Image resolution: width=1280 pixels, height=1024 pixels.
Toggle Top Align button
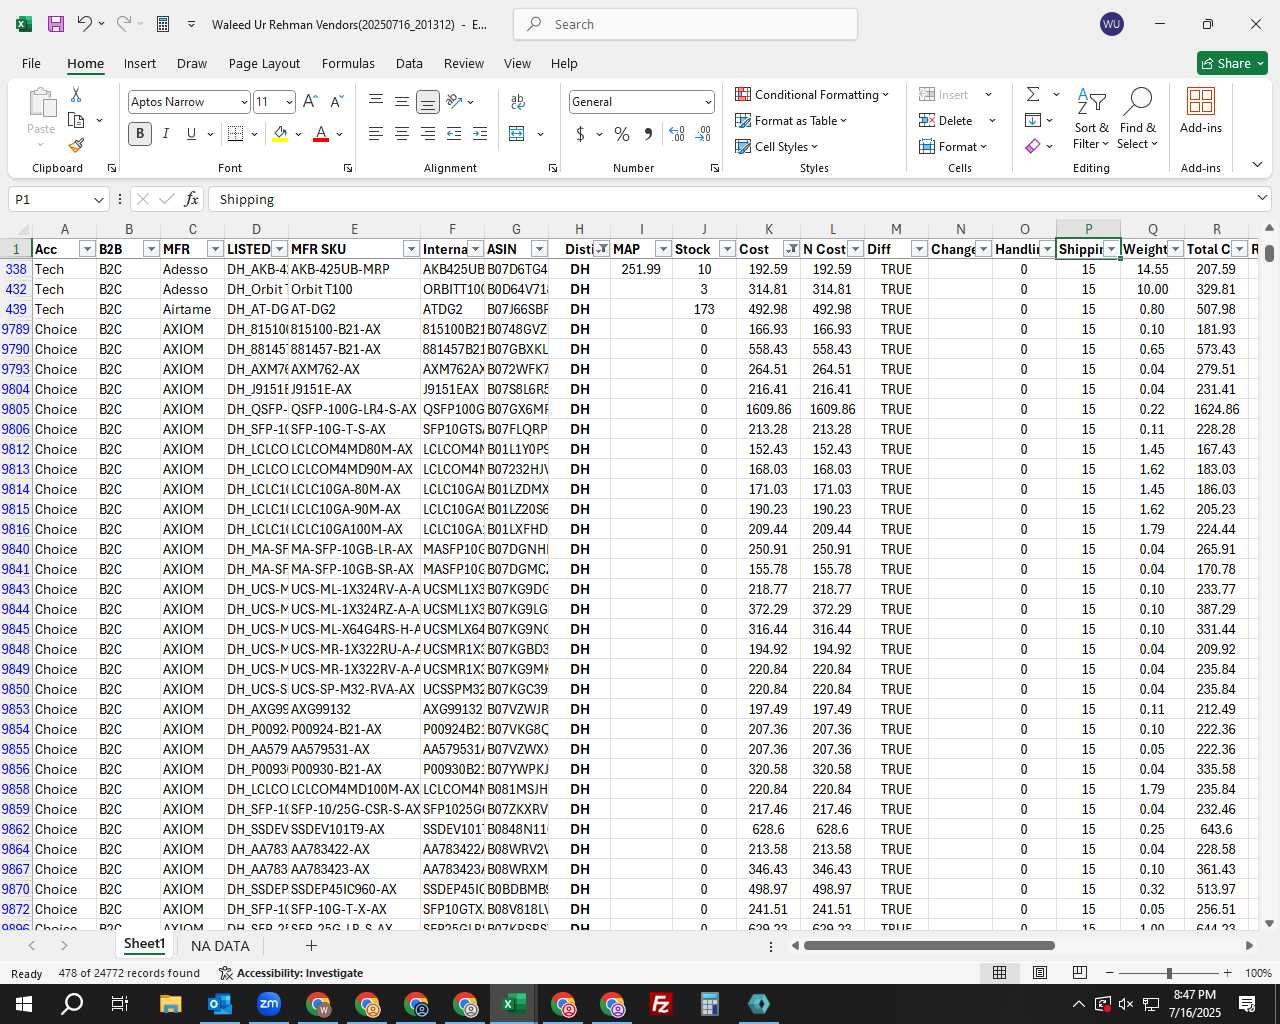376,102
